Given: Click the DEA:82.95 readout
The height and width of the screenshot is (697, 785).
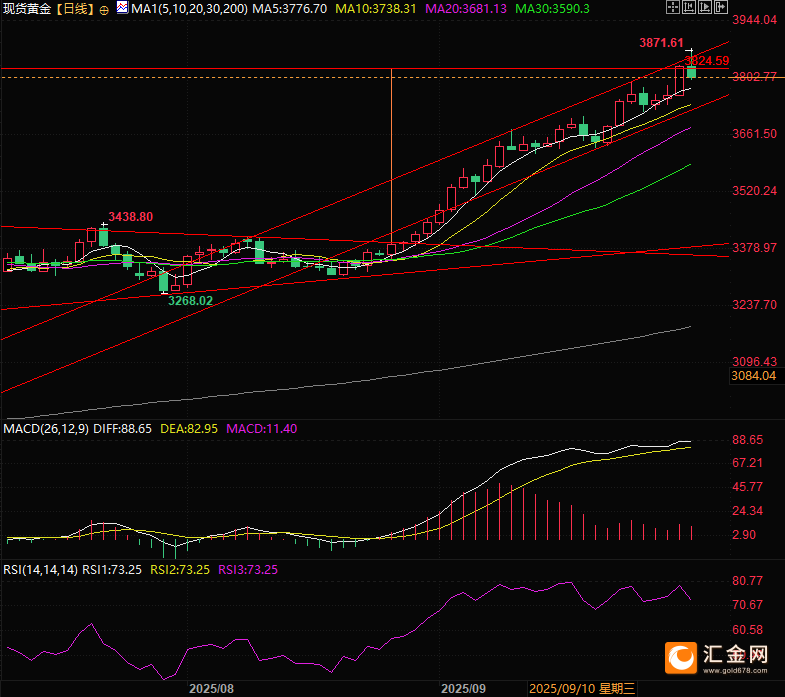Looking at the screenshot, I should tap(189, 429).
